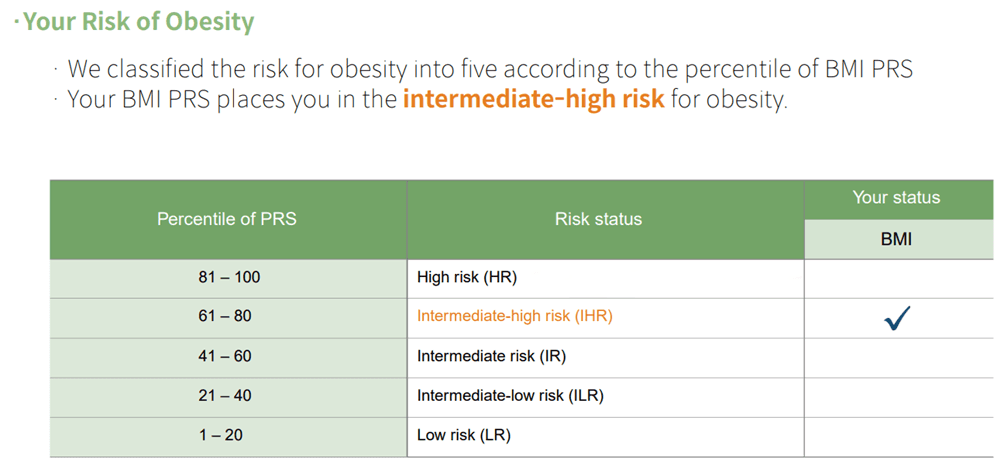1005x470 pixels.
Task: Select the '1 – 20' percentile cell
Action: click(x=227, y=436)
